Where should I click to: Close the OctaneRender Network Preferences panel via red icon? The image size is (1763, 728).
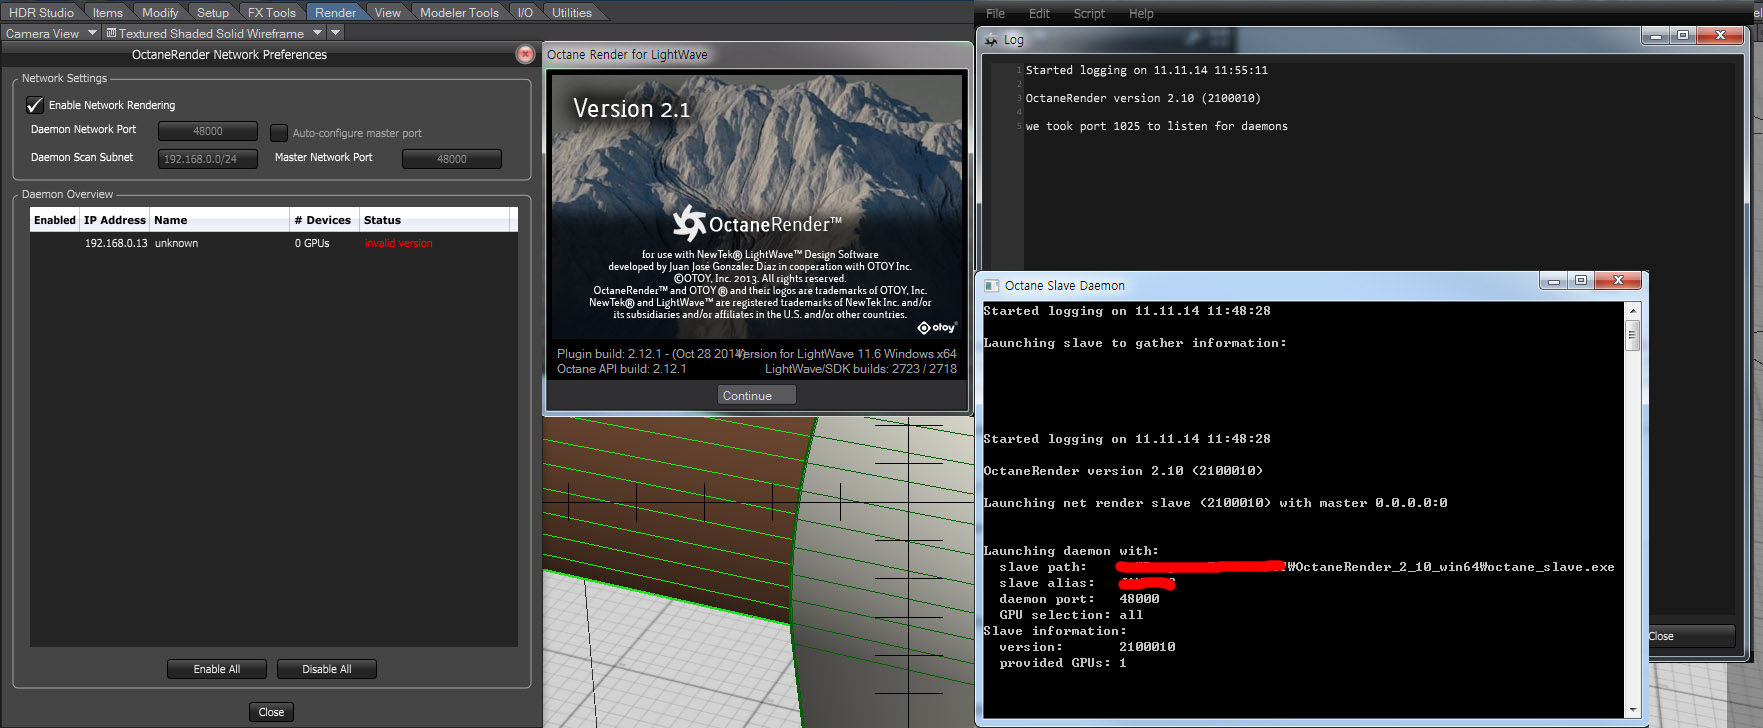coord(525,54)
